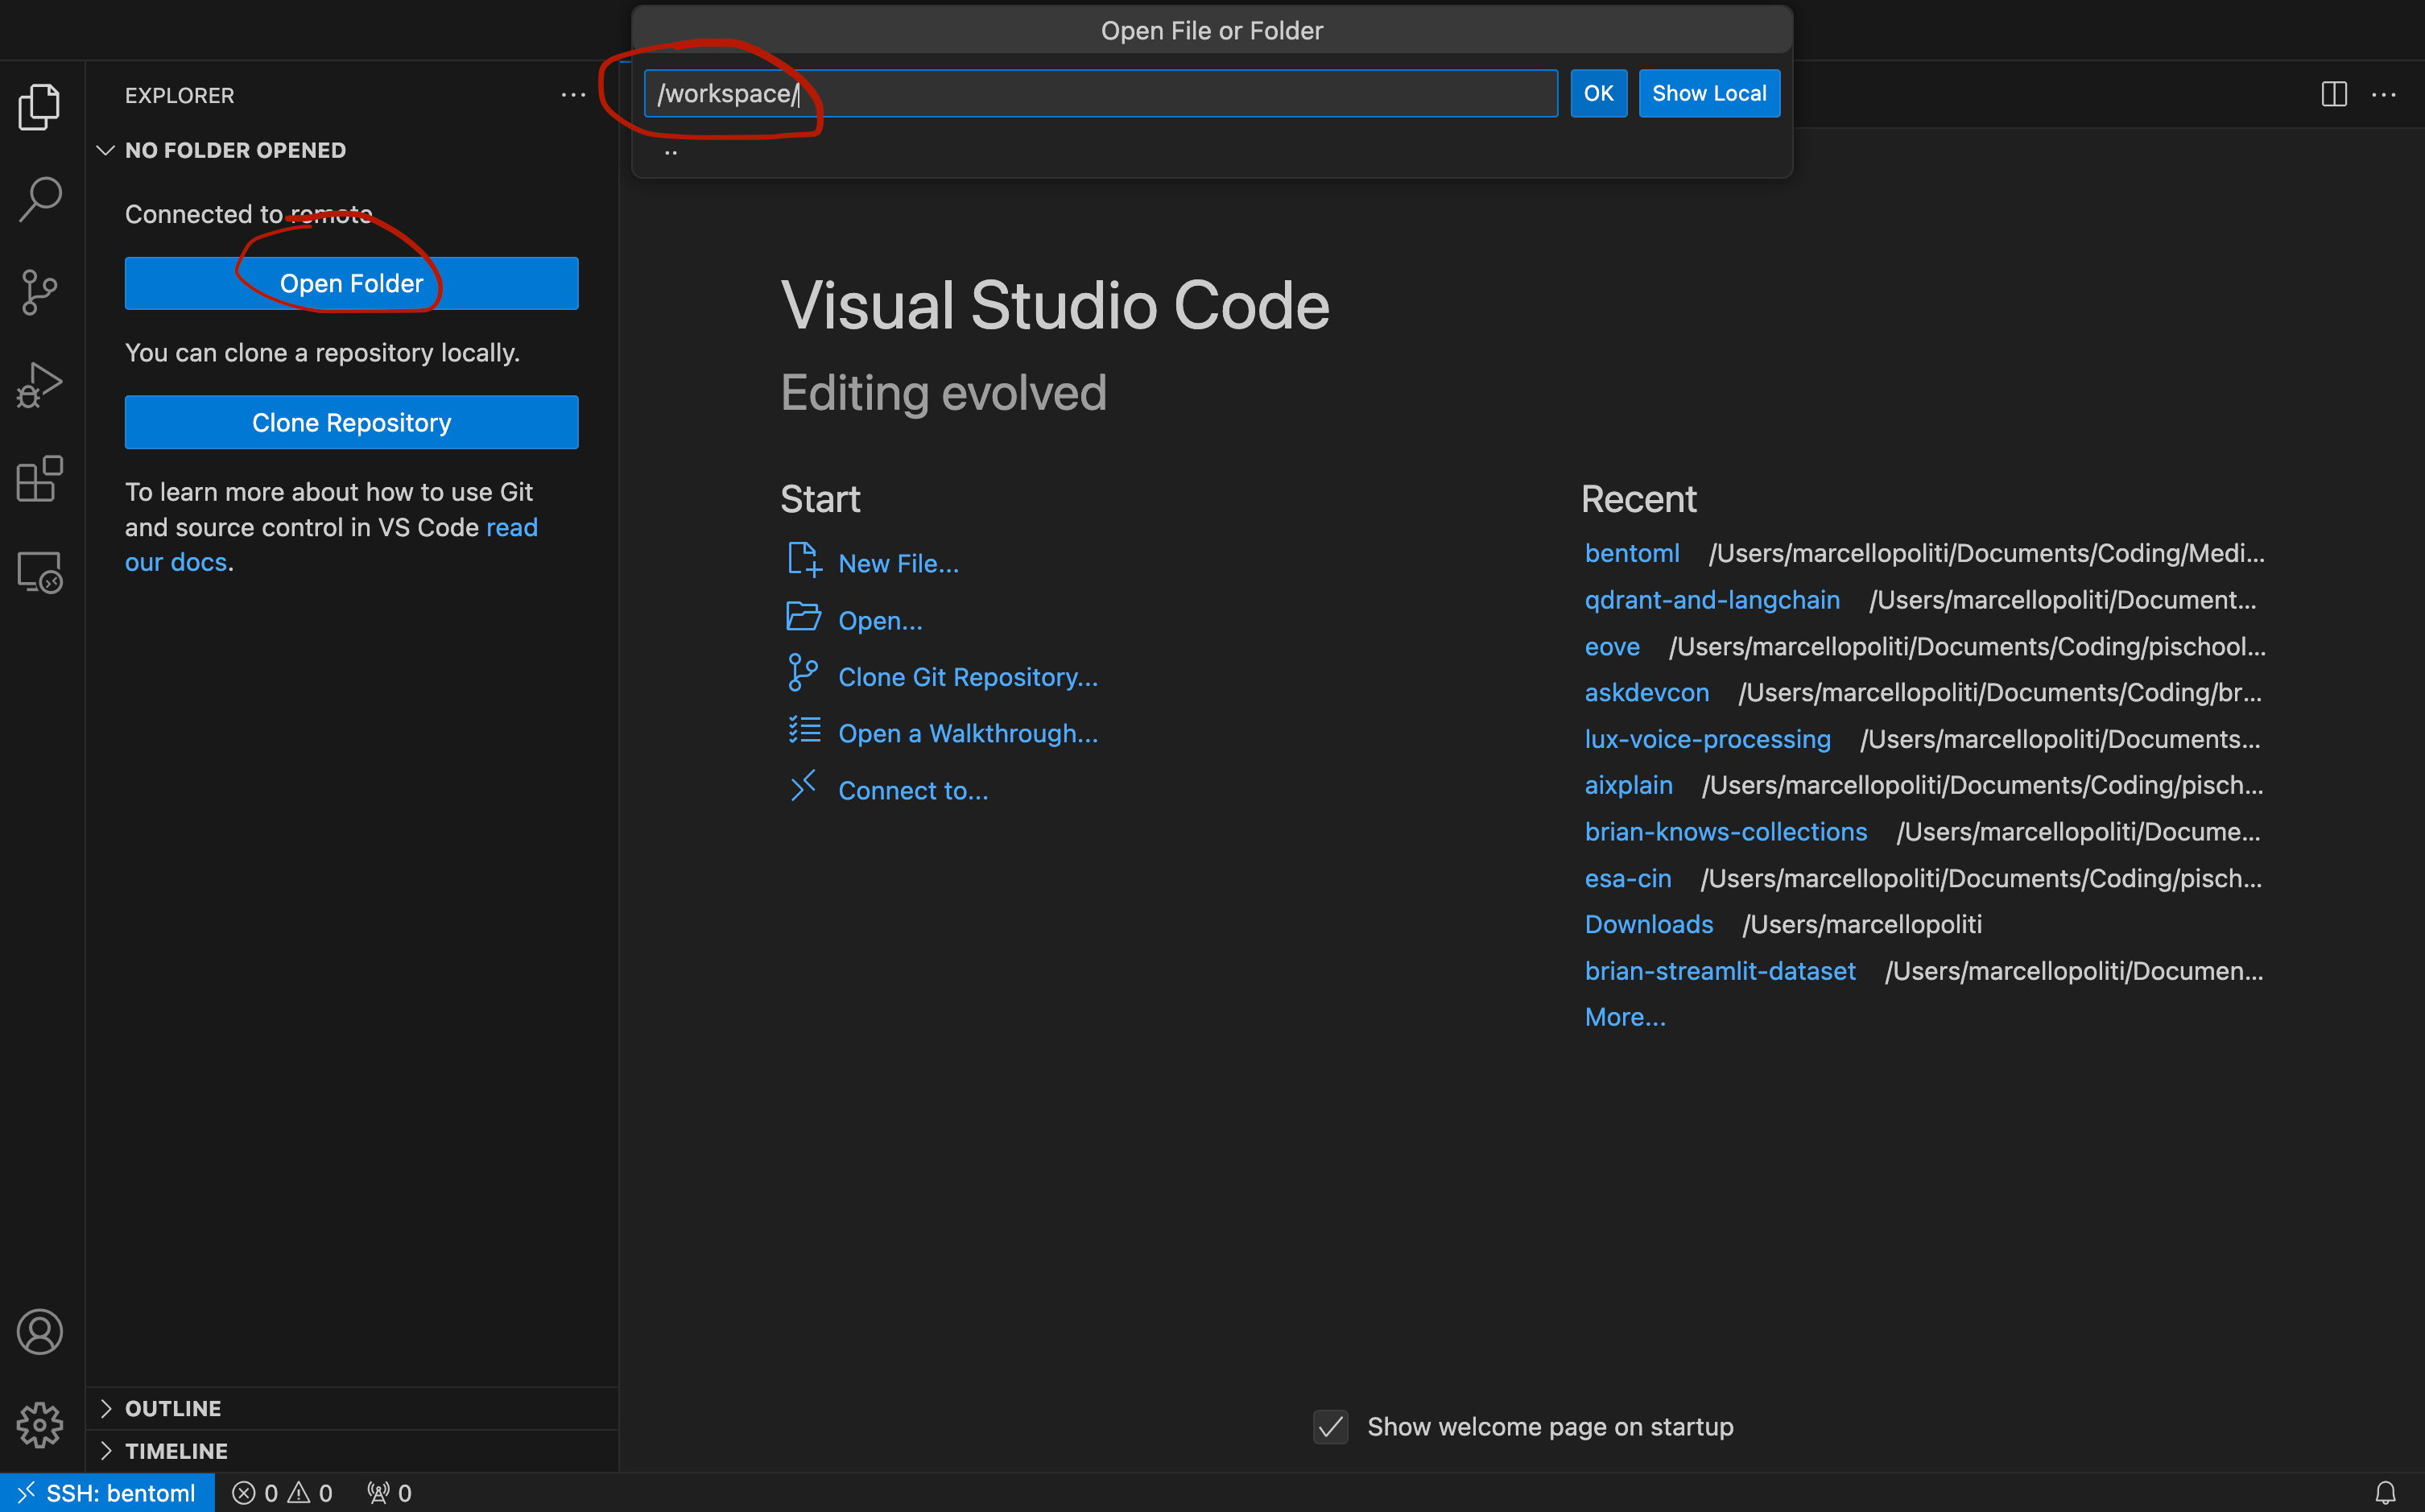
Task: Toggle Show welcome page on startup checkbox
Action: [x=1330, y=1427]
